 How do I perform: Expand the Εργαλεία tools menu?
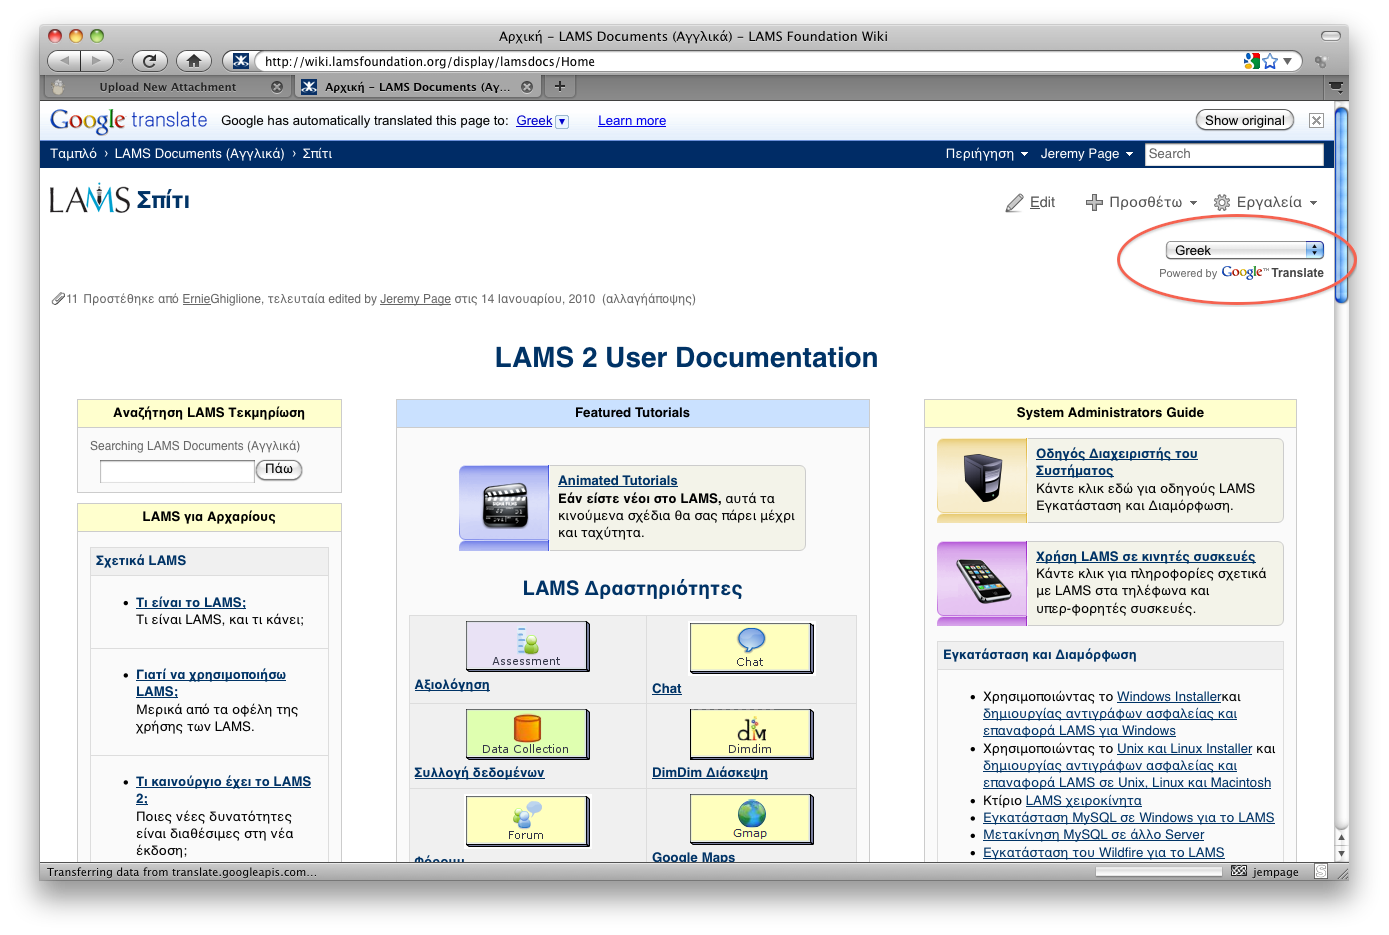[x=1266, y=202]
